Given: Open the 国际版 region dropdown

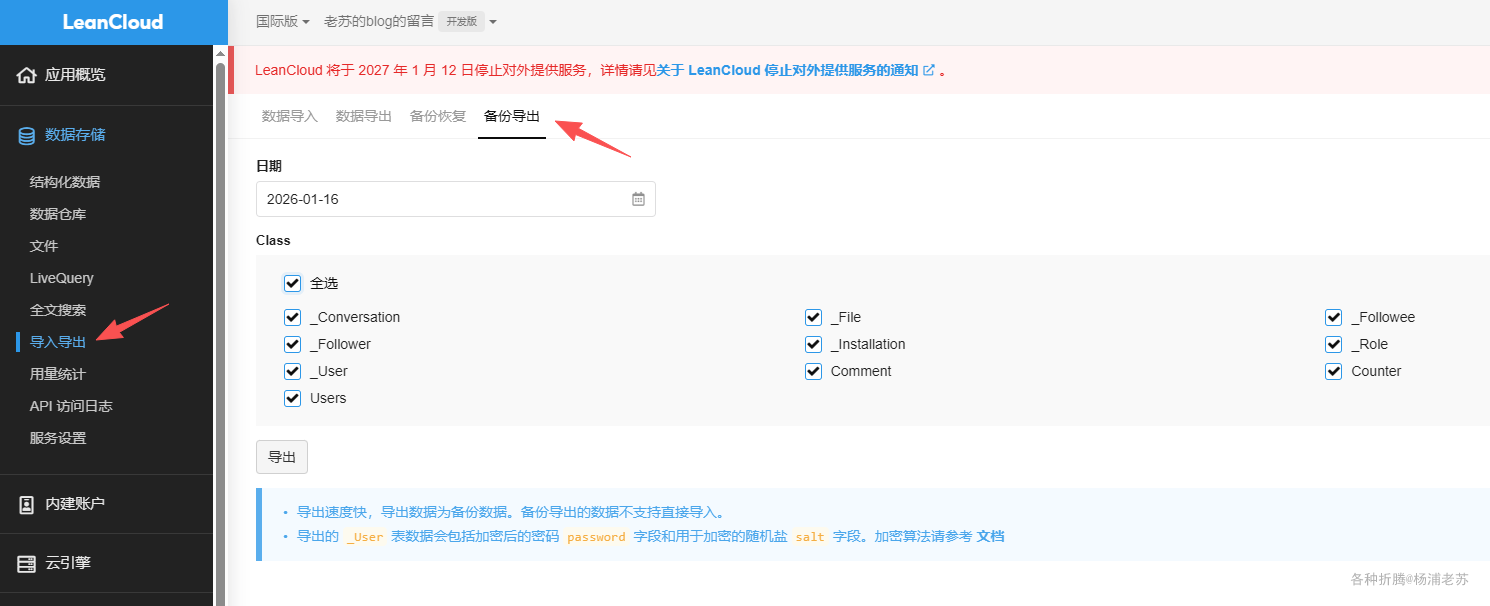Looking at the screenshot, I should 283,21.
